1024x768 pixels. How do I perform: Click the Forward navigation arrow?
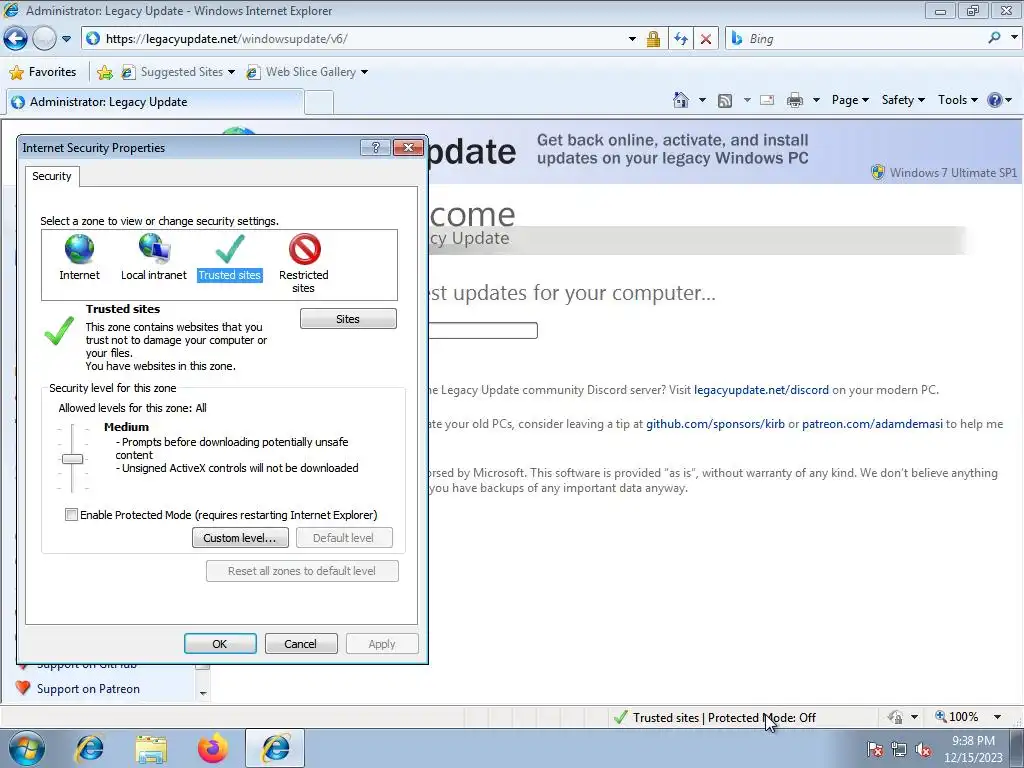pyautogui.click(x=44, y=39)
